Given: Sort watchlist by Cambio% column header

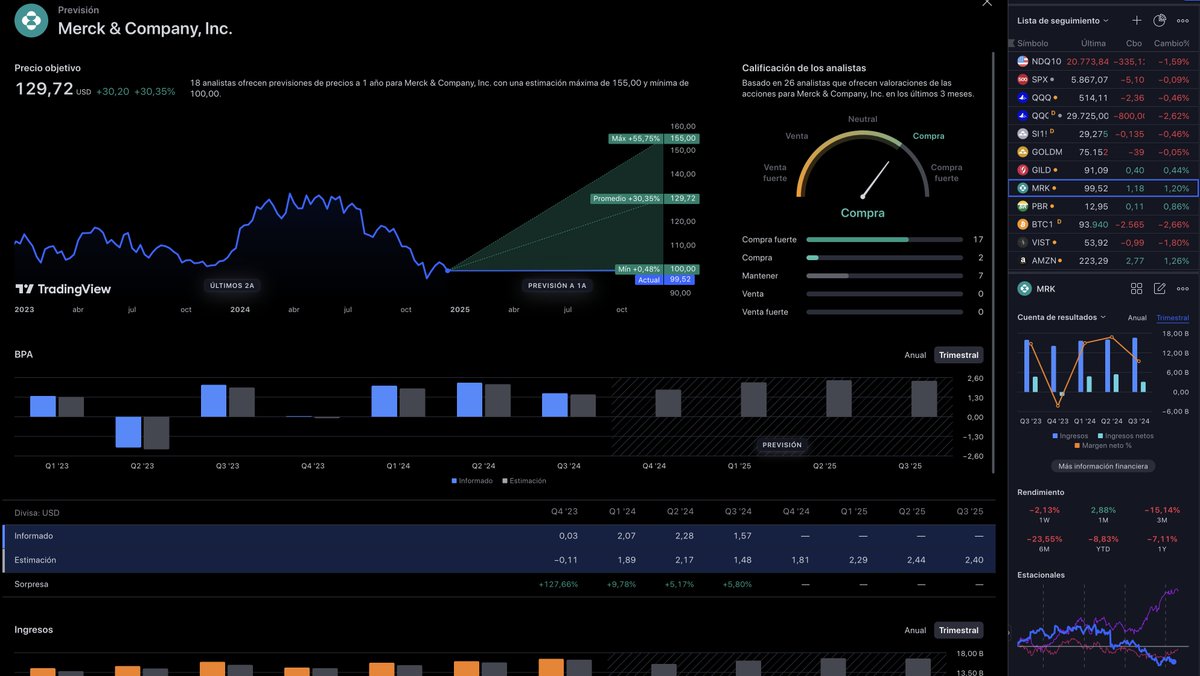Looking at the screenshot, I should click(x=1172, y=43).
